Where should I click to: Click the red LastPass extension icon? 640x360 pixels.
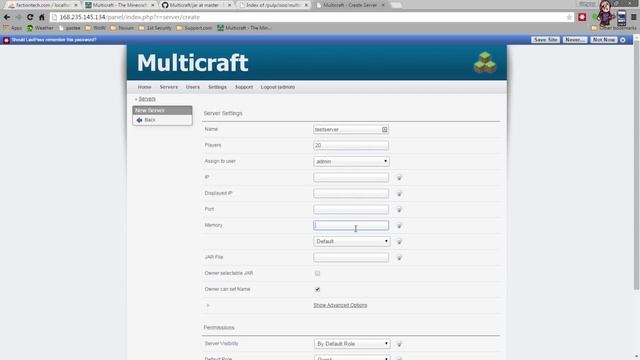tap(582, 17)
